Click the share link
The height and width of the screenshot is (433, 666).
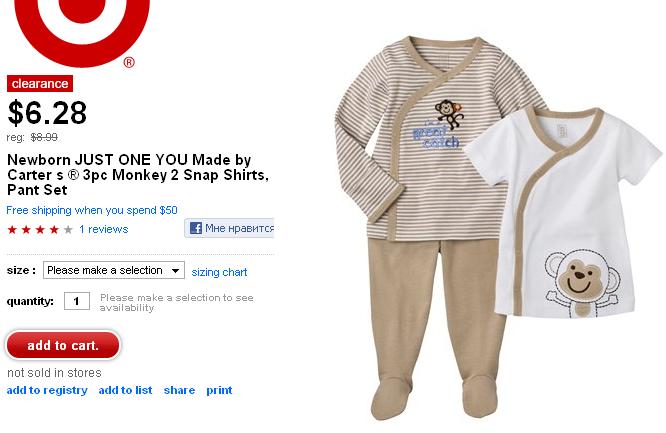[179, 390]
